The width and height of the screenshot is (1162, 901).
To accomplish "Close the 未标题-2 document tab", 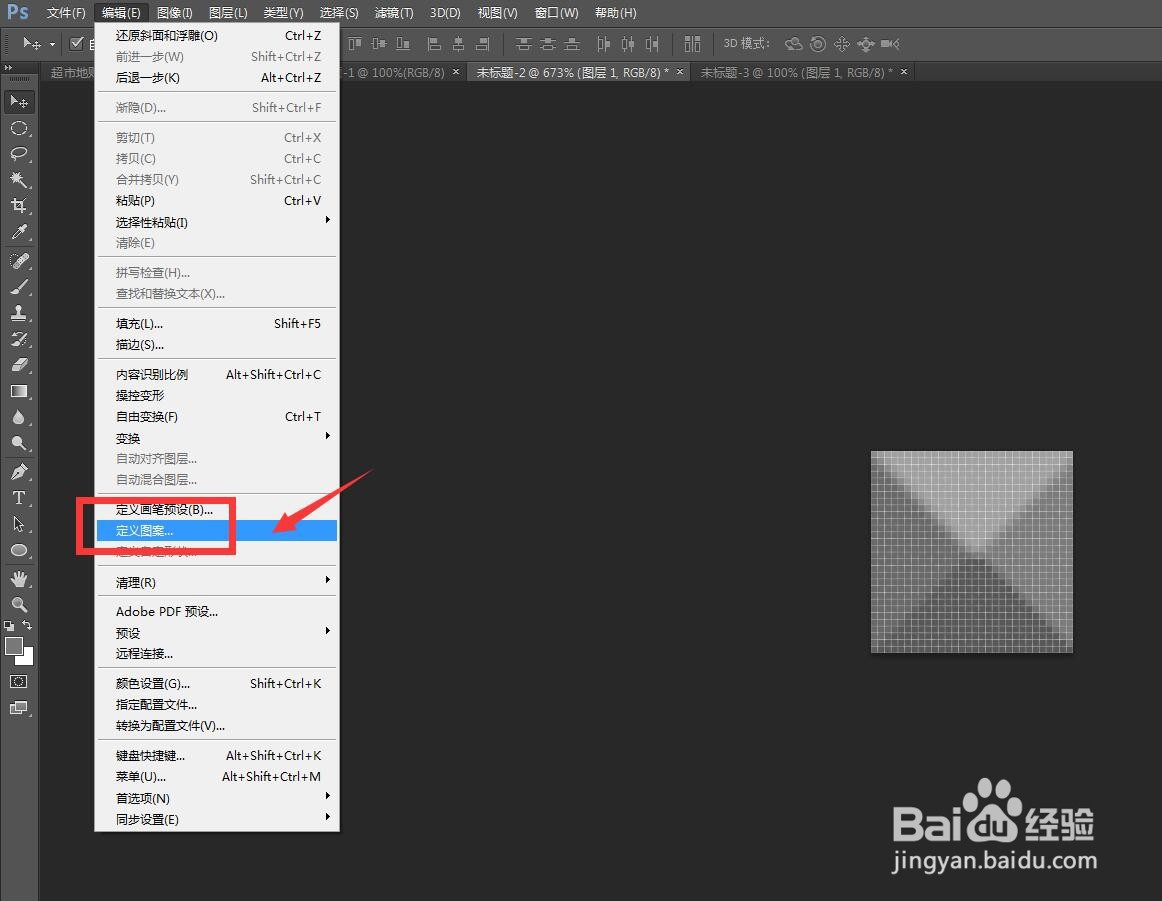I will pyautogui.click(x=679, y=72).
